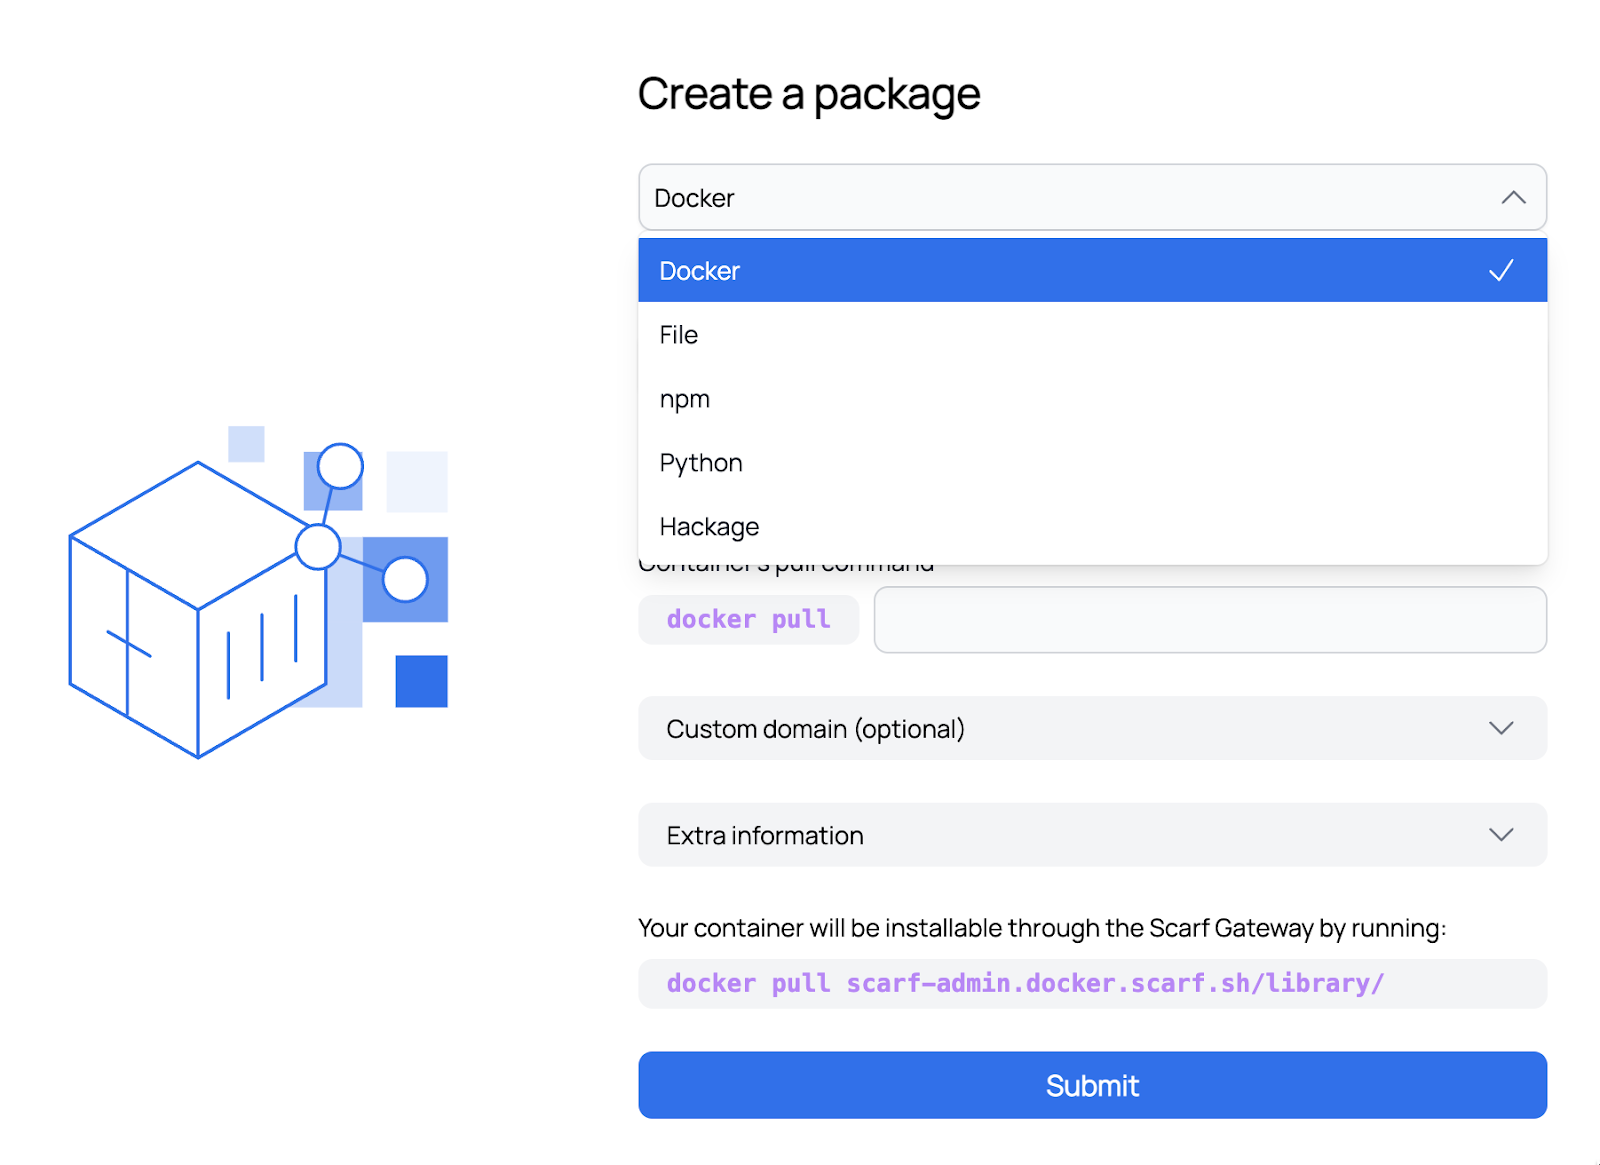Click the topmost circle node in the illustration
The image size is (1600, 1165).
click(x=340, y=466)
